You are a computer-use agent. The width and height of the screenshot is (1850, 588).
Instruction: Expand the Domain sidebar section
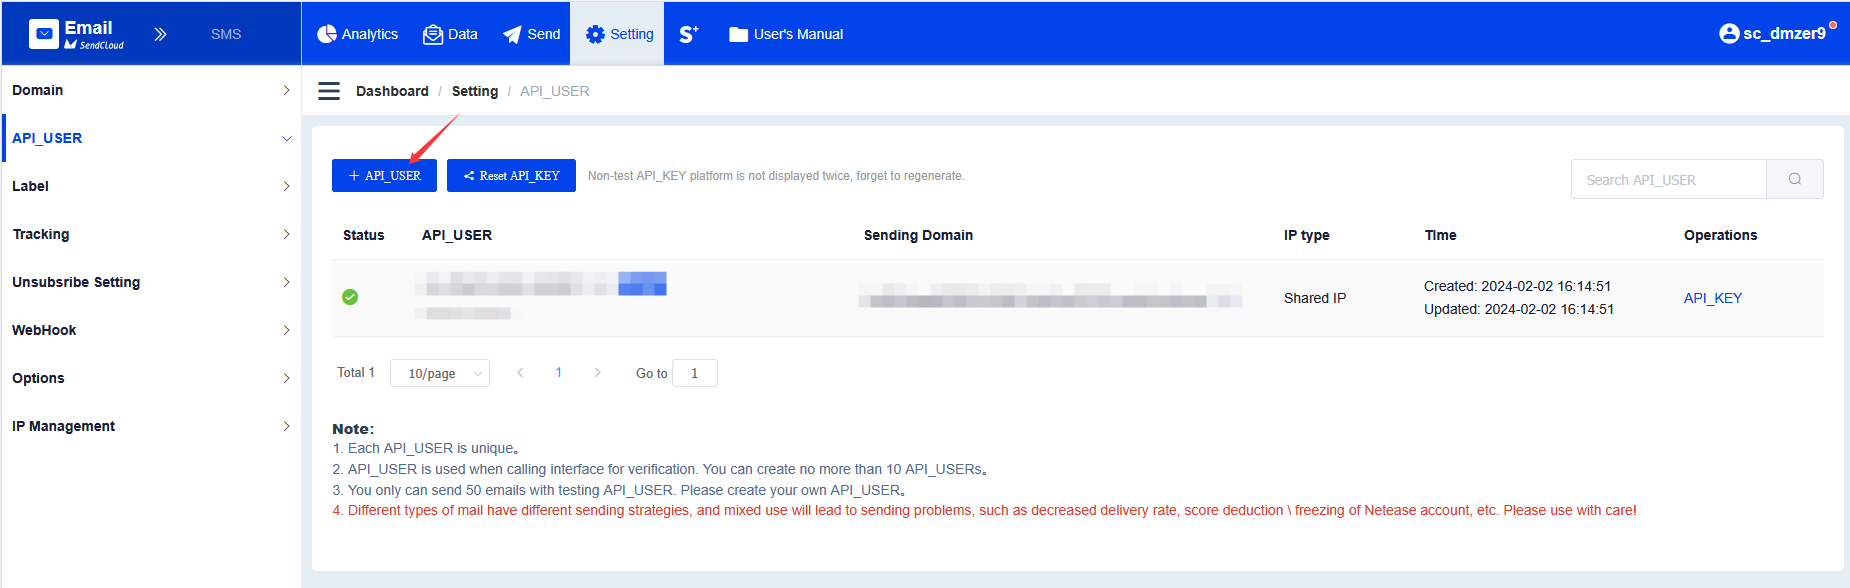tap(150, 90)
